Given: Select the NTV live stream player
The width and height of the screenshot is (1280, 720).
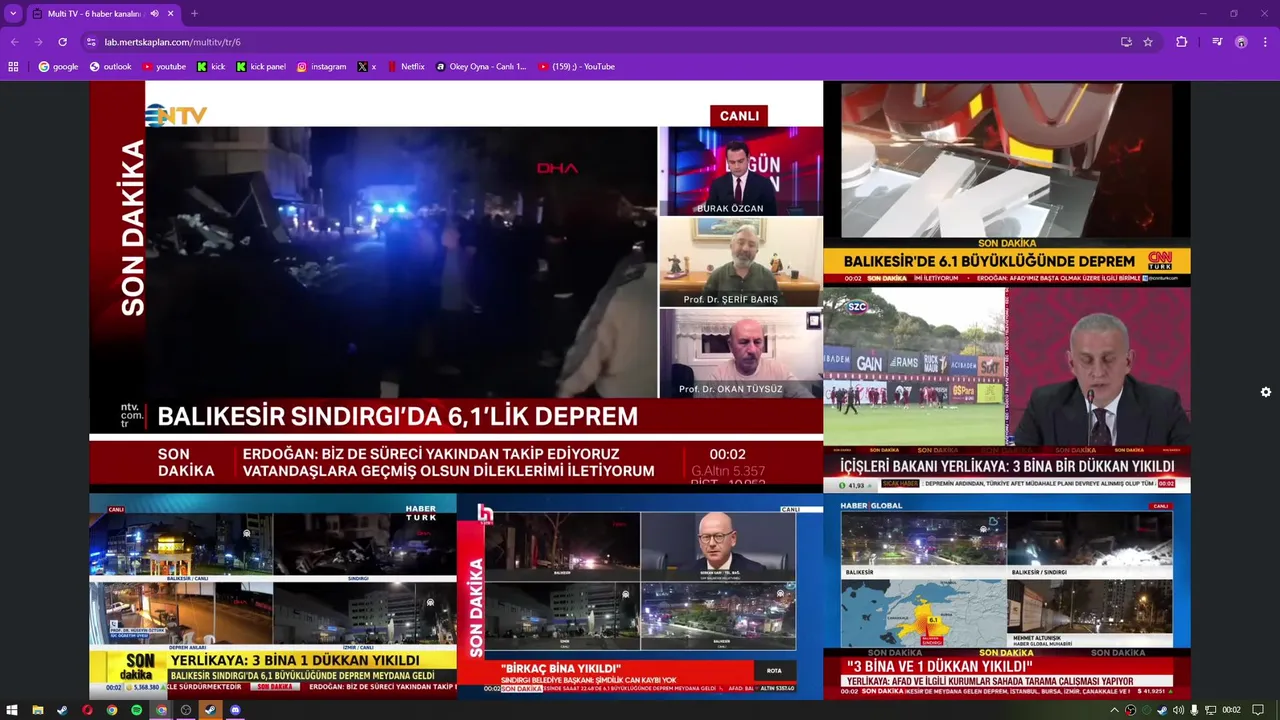Looking at the screenshot, I should (456, 285).
